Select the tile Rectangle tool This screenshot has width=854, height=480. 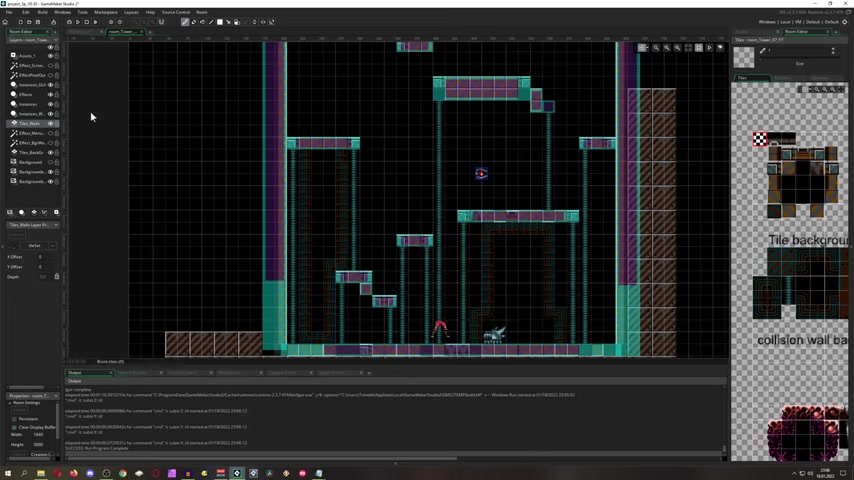220,22
